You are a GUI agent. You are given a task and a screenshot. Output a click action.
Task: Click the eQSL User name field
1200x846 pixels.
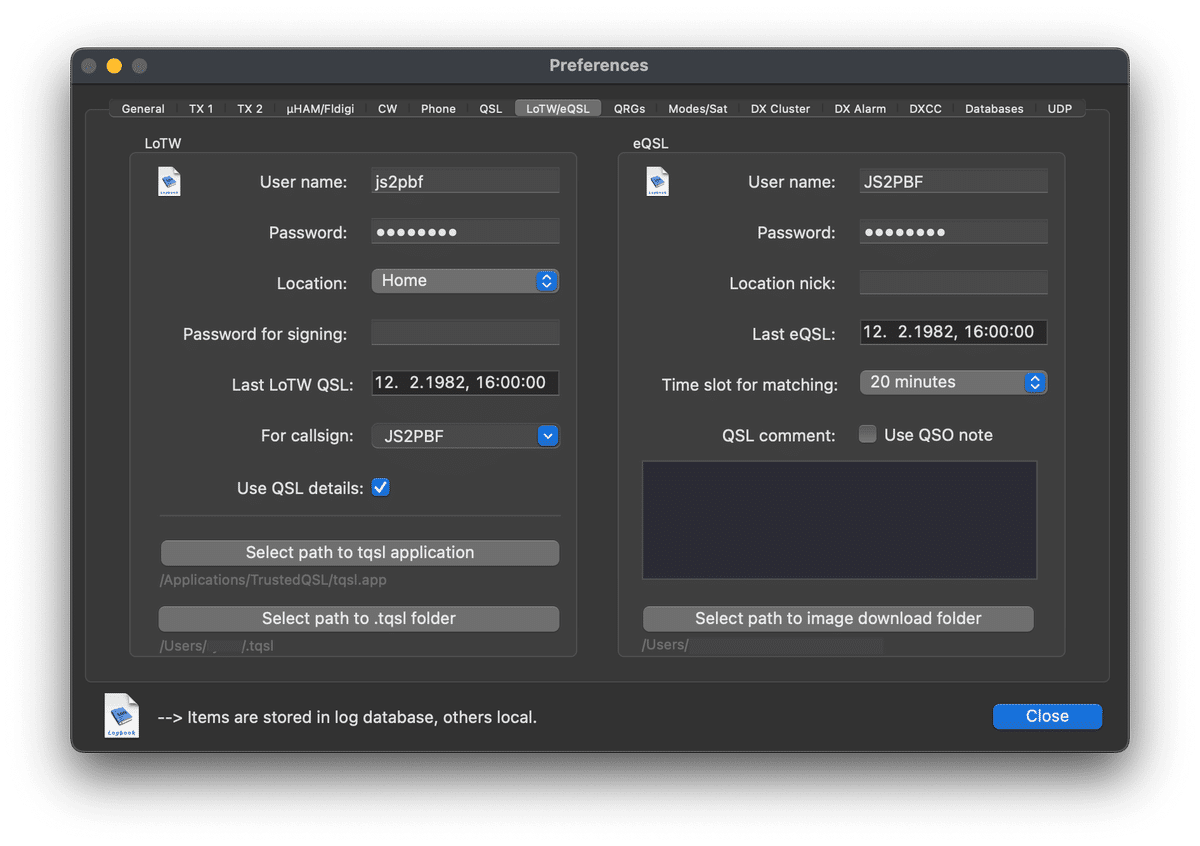953,181
